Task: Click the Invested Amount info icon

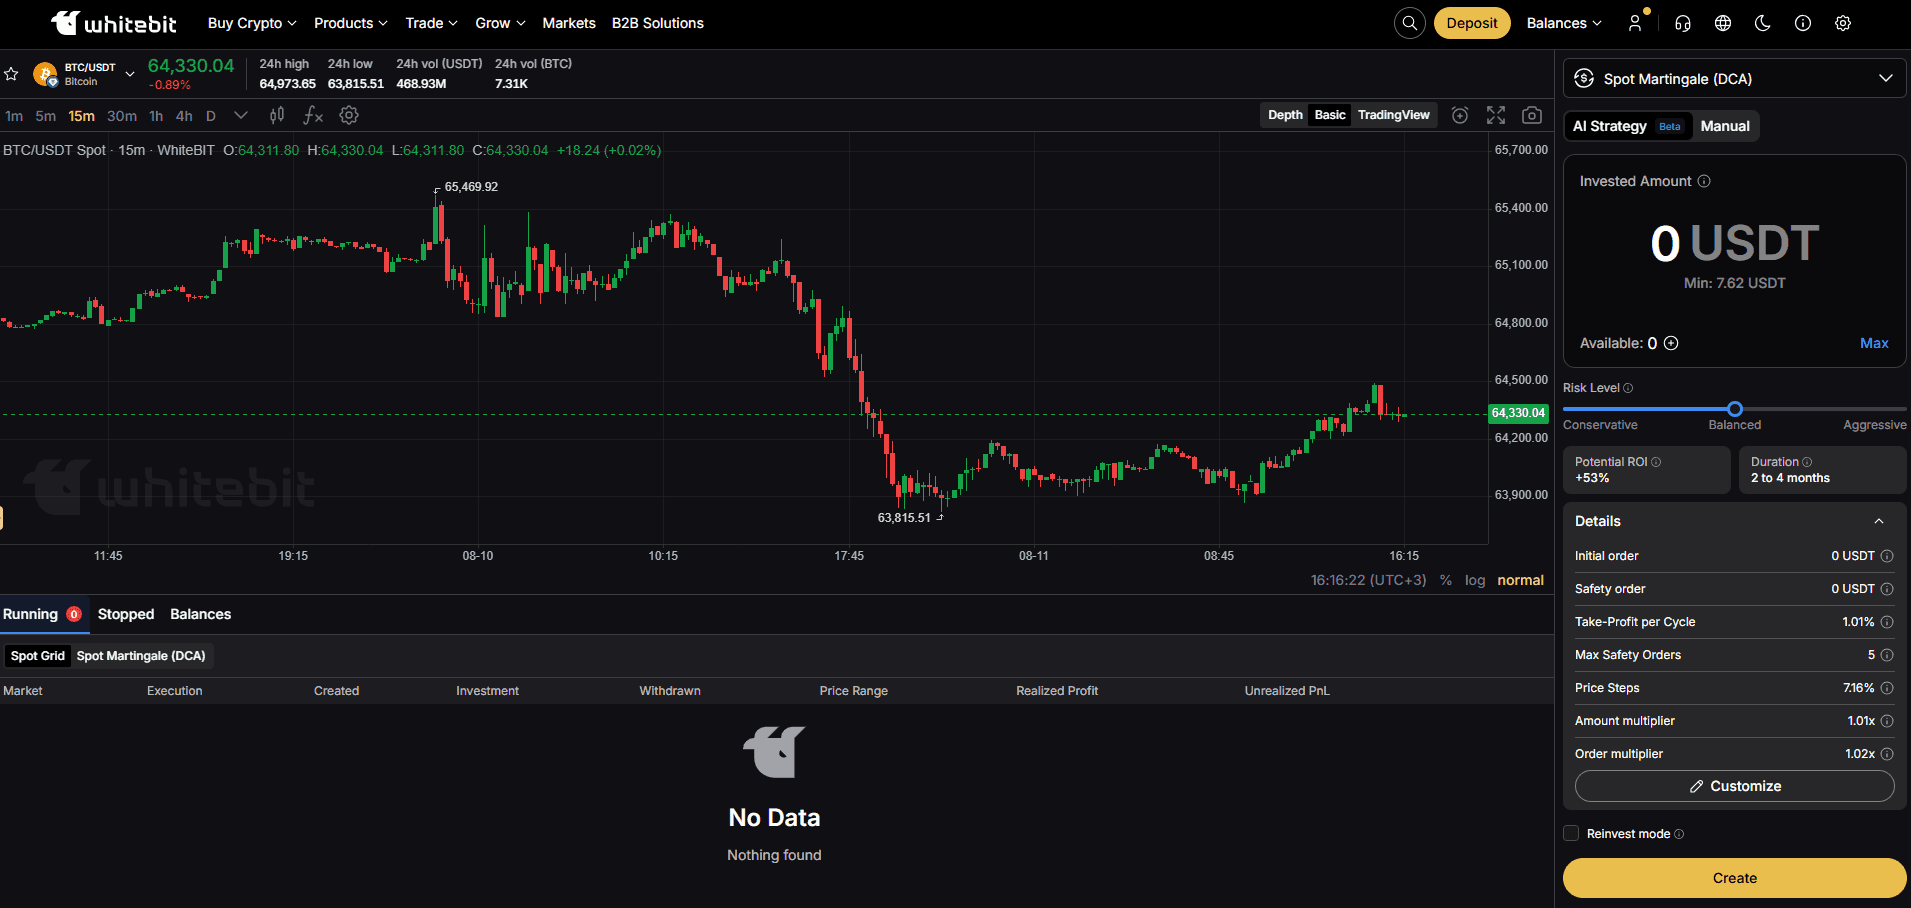Action: click(1704, 181)
